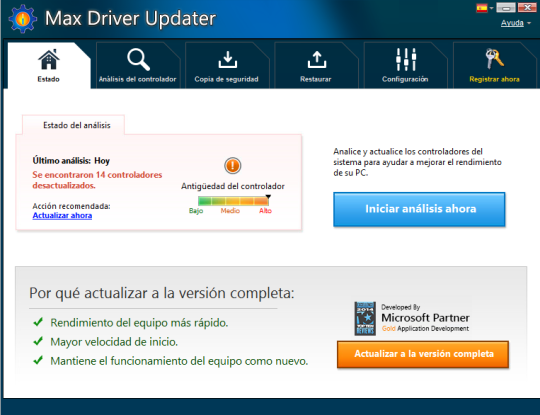
Task: Open Análisis del controlador tab
Action: (138, 65)
